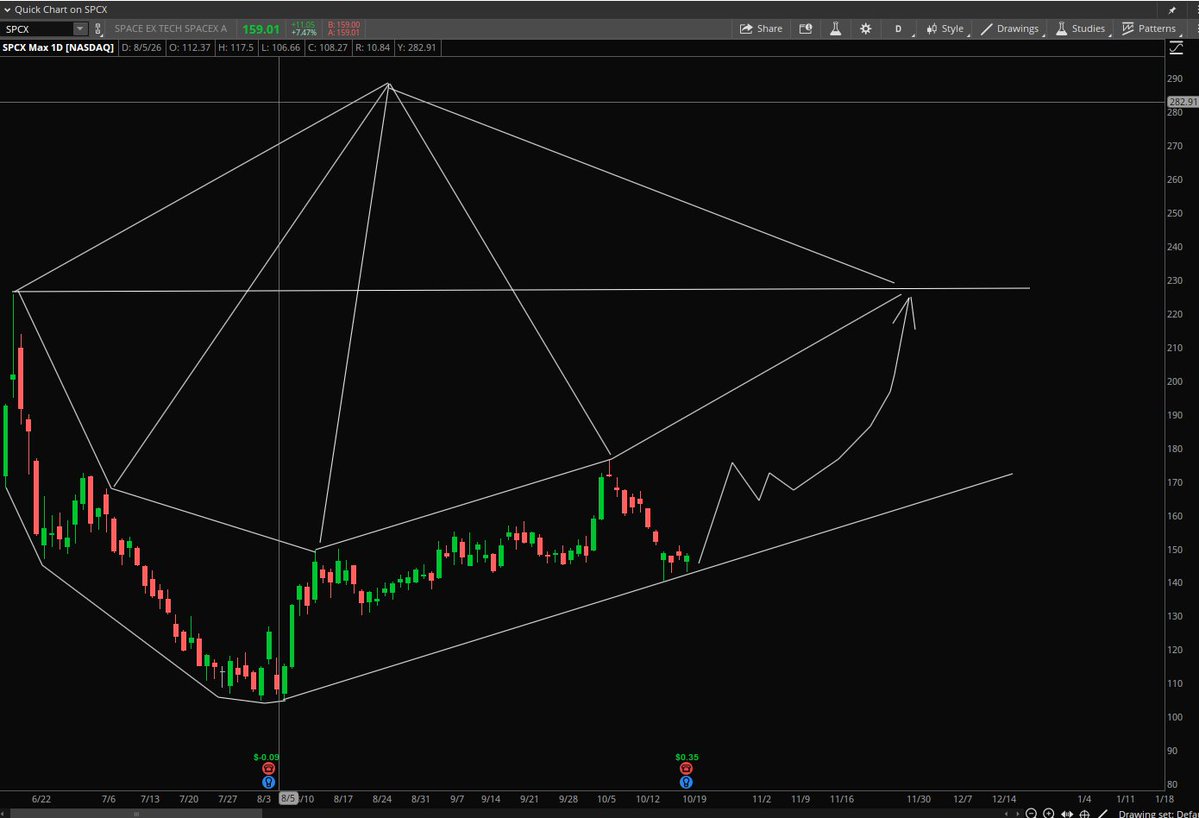Click the SPACE EX TECH SPACEX A description
Viewport: 1199px width, 818px height.
[171, 28]
